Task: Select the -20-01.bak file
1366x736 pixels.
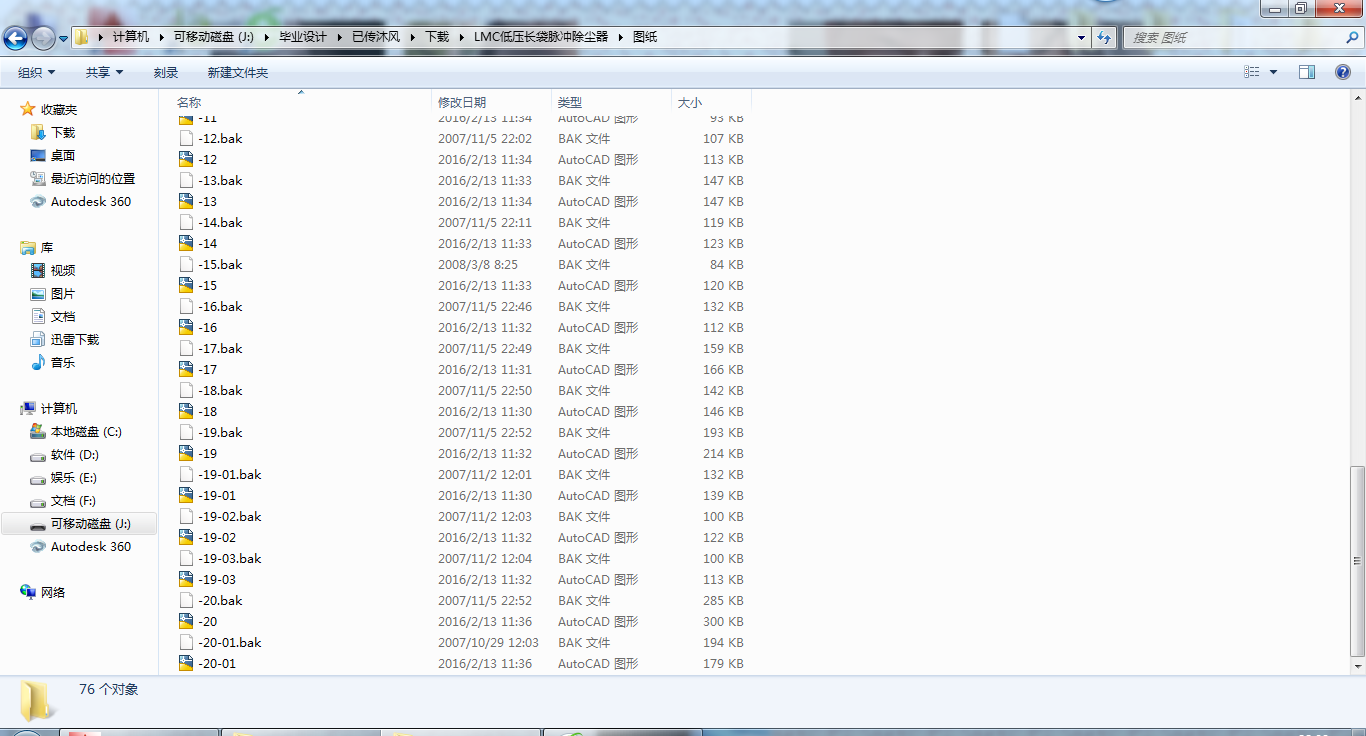Action: (230, 643)
